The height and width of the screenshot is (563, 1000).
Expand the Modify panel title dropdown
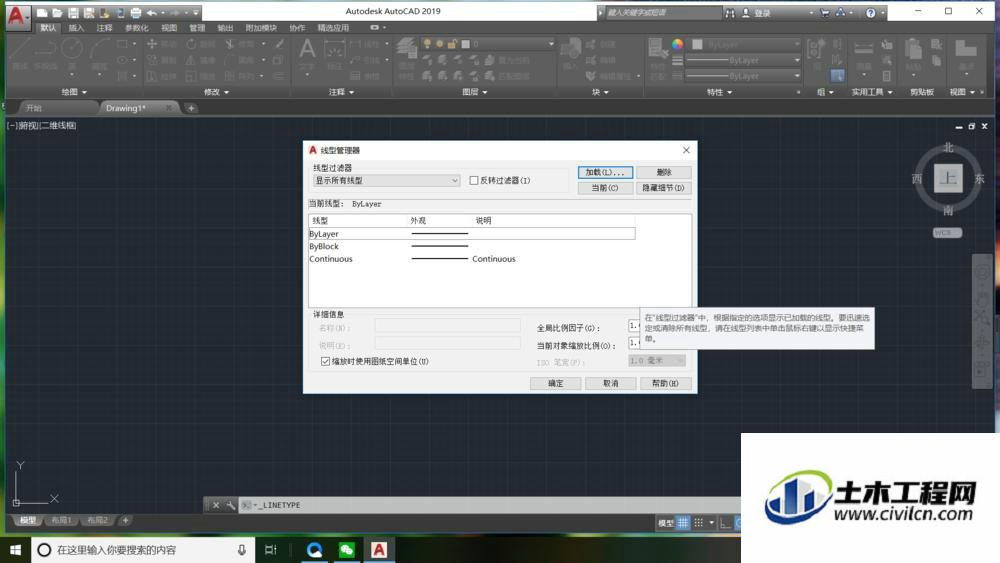coord(216,92)
